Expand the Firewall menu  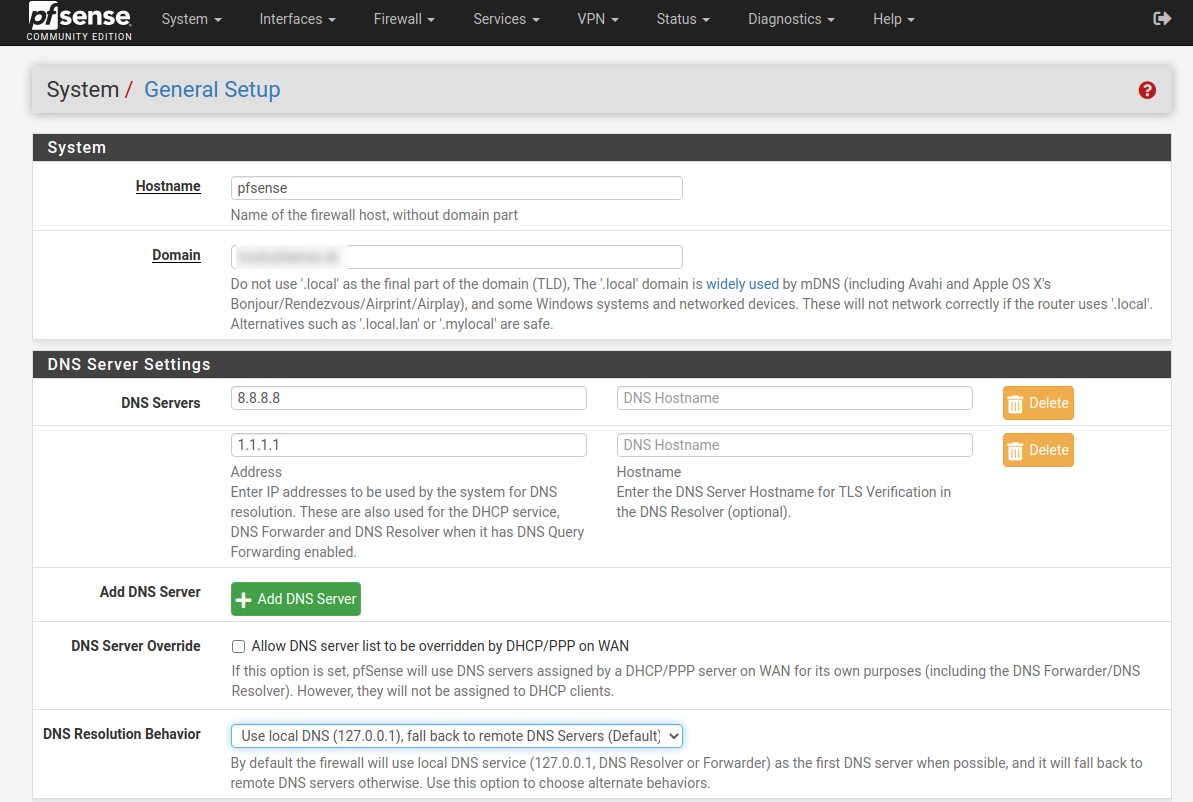coord(404,19)
